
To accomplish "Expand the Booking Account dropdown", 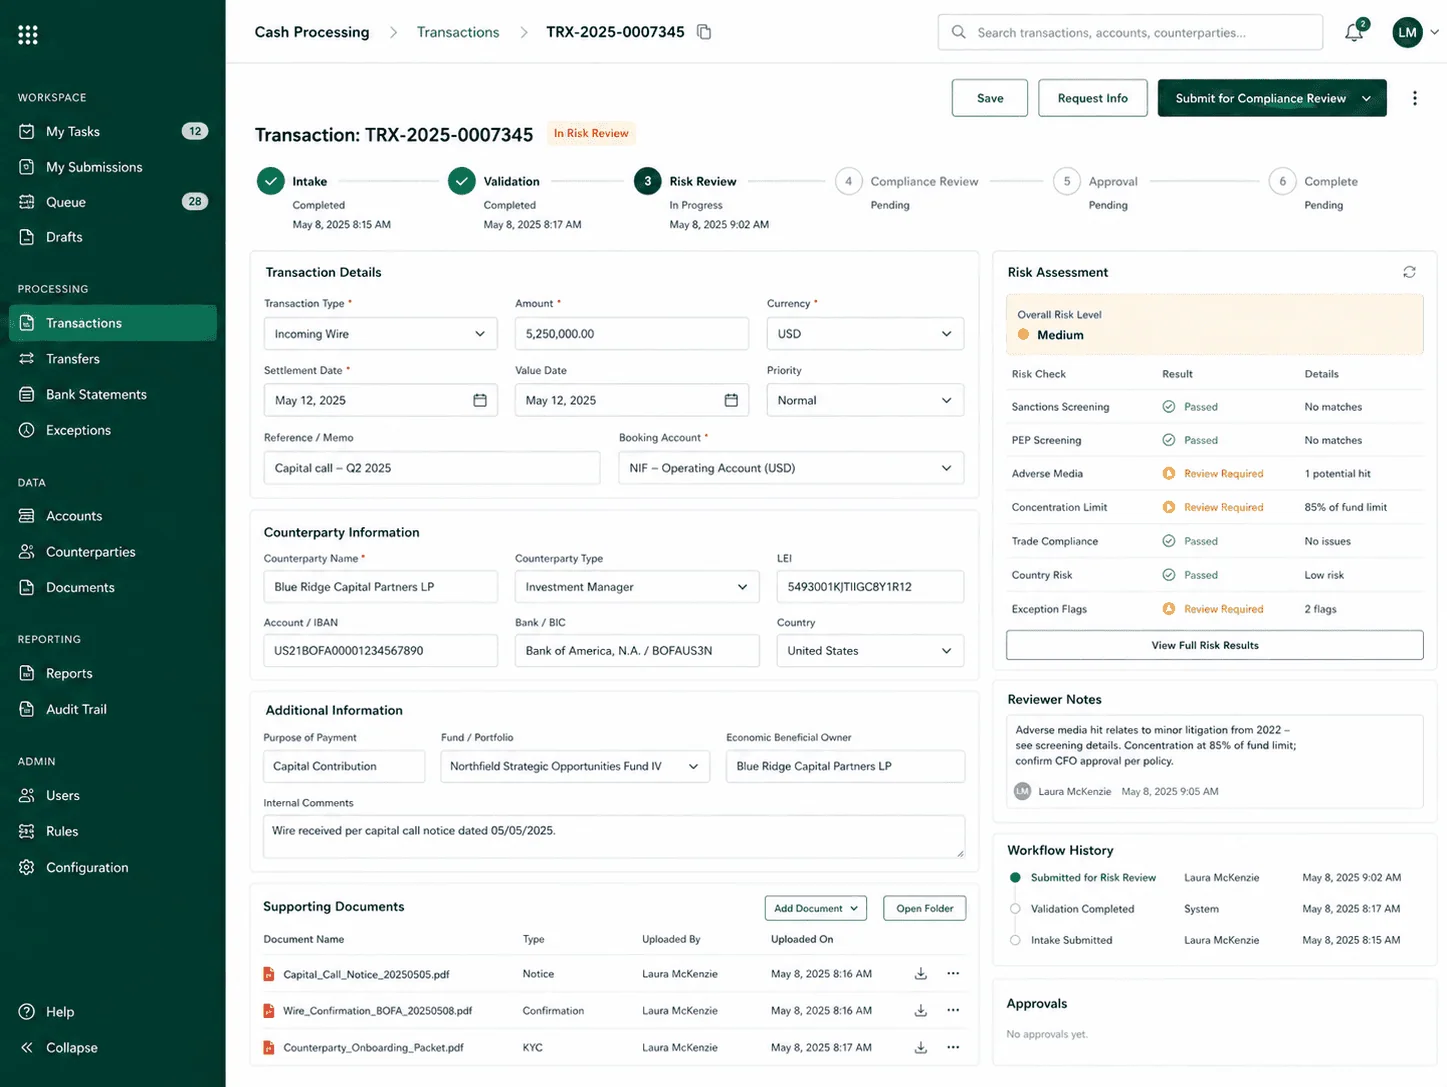I will [x=791, y=468].
